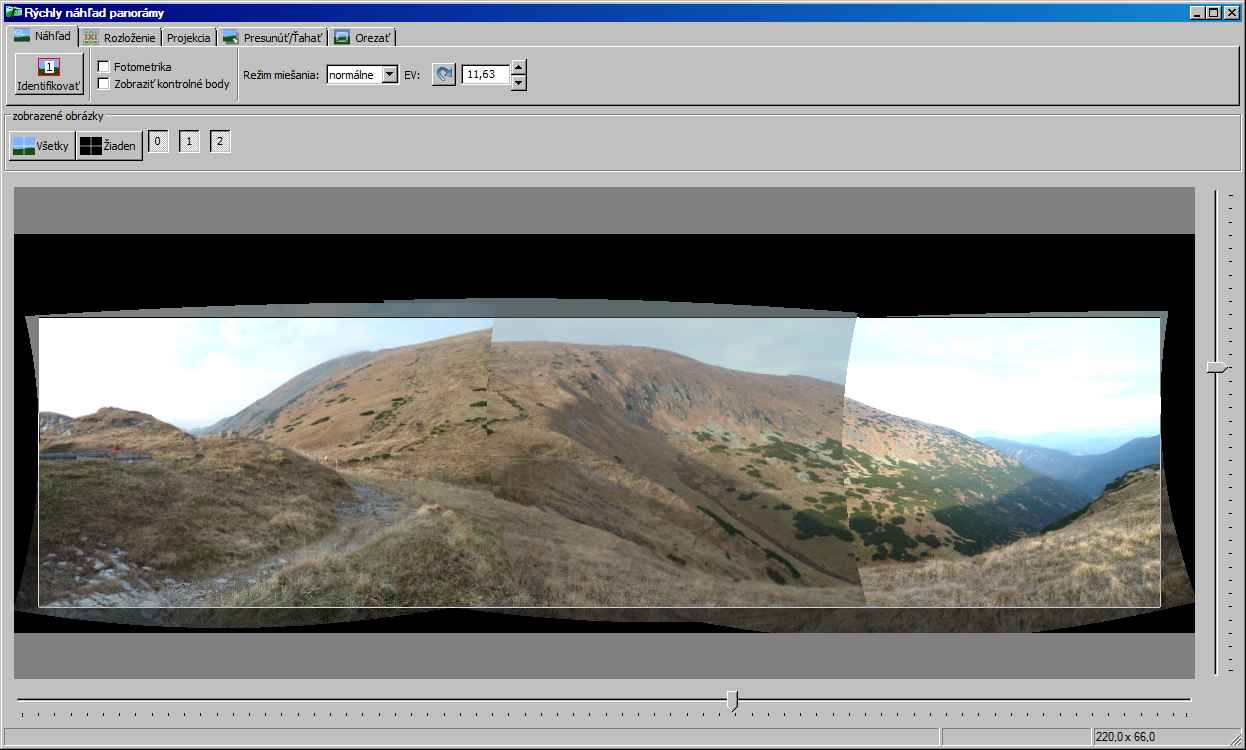Click the horizontal field-of-view slider handle
This screenshot has width=1246, height=750.
click(732, 701)
